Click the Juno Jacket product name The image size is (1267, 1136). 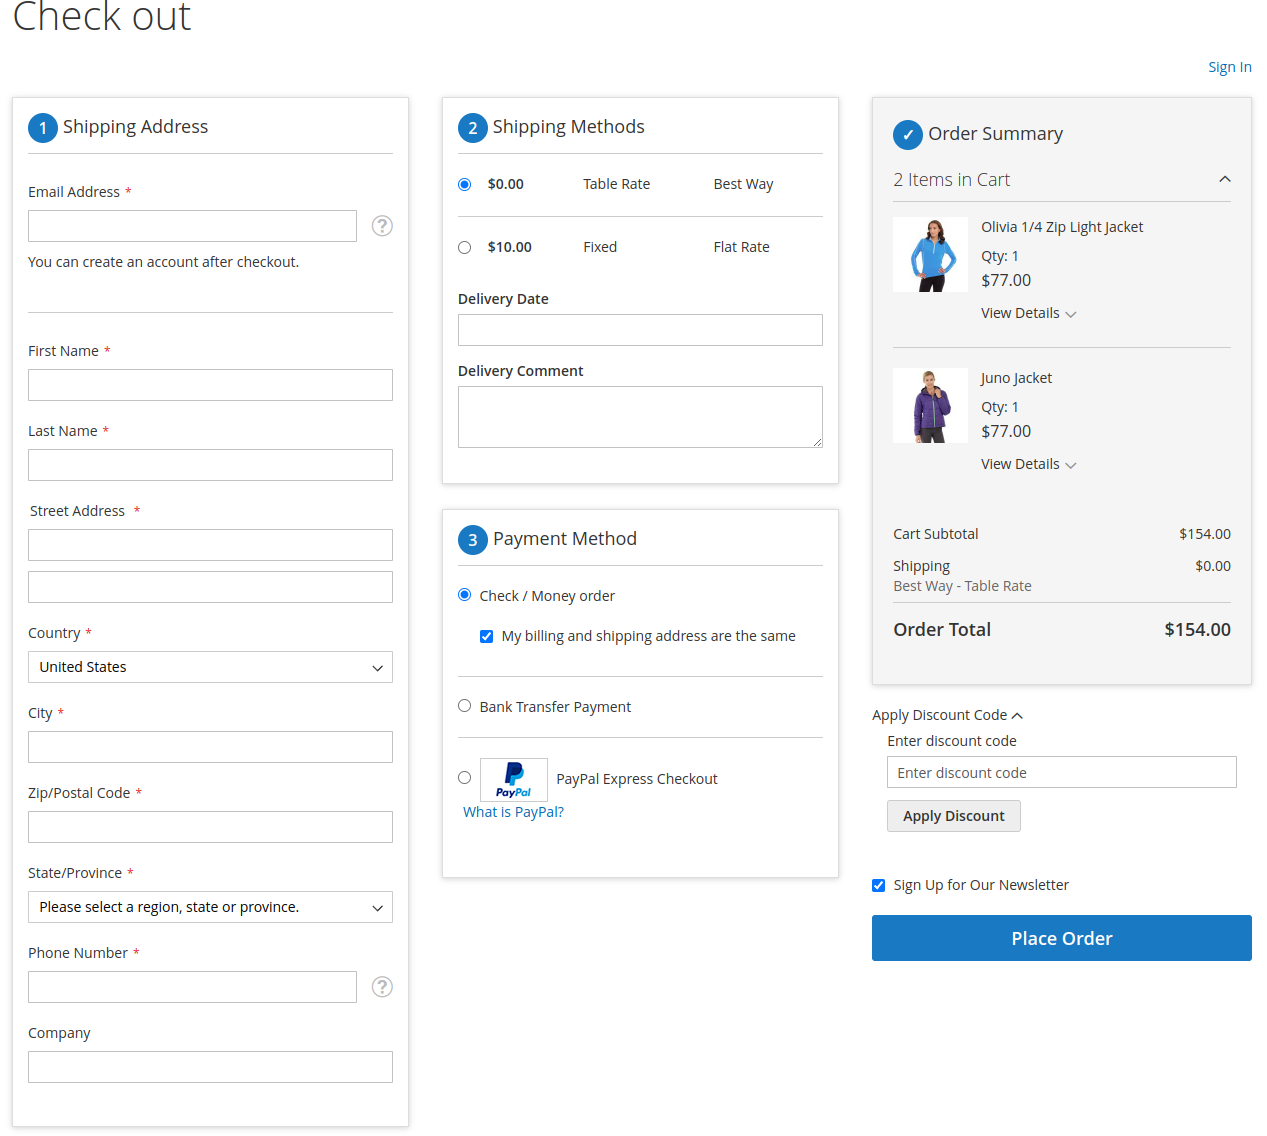pyautogui.click(x=1016, y=378)
